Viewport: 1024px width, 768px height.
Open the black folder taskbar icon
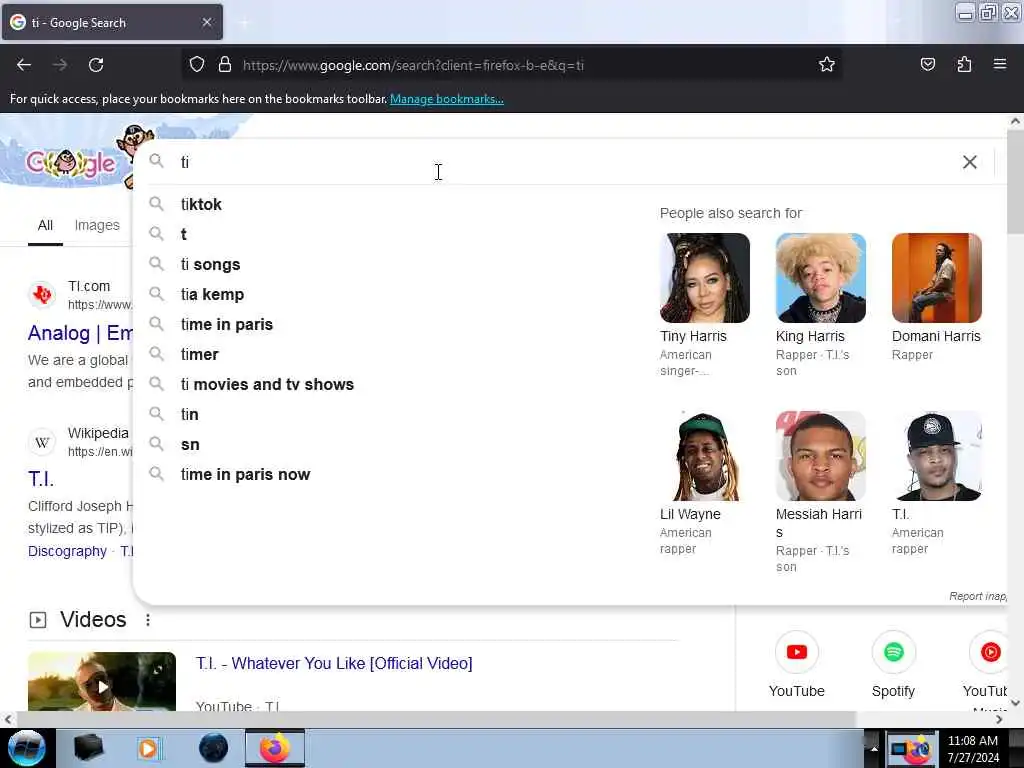click(88, 748)
